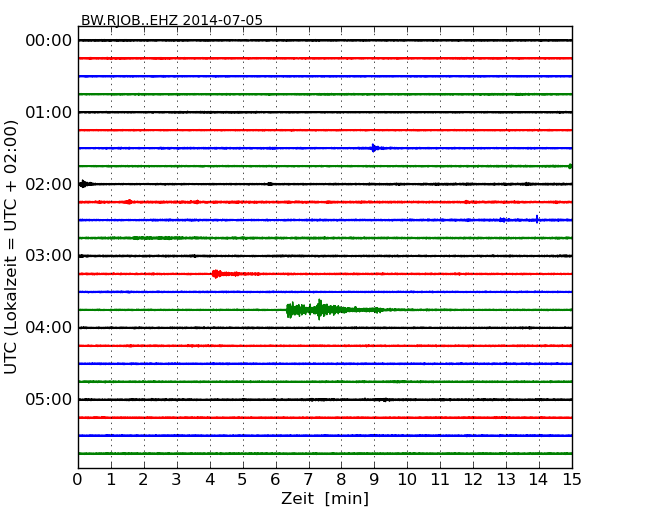
Task: Click x-axis tick label 12
Action: 473,480
